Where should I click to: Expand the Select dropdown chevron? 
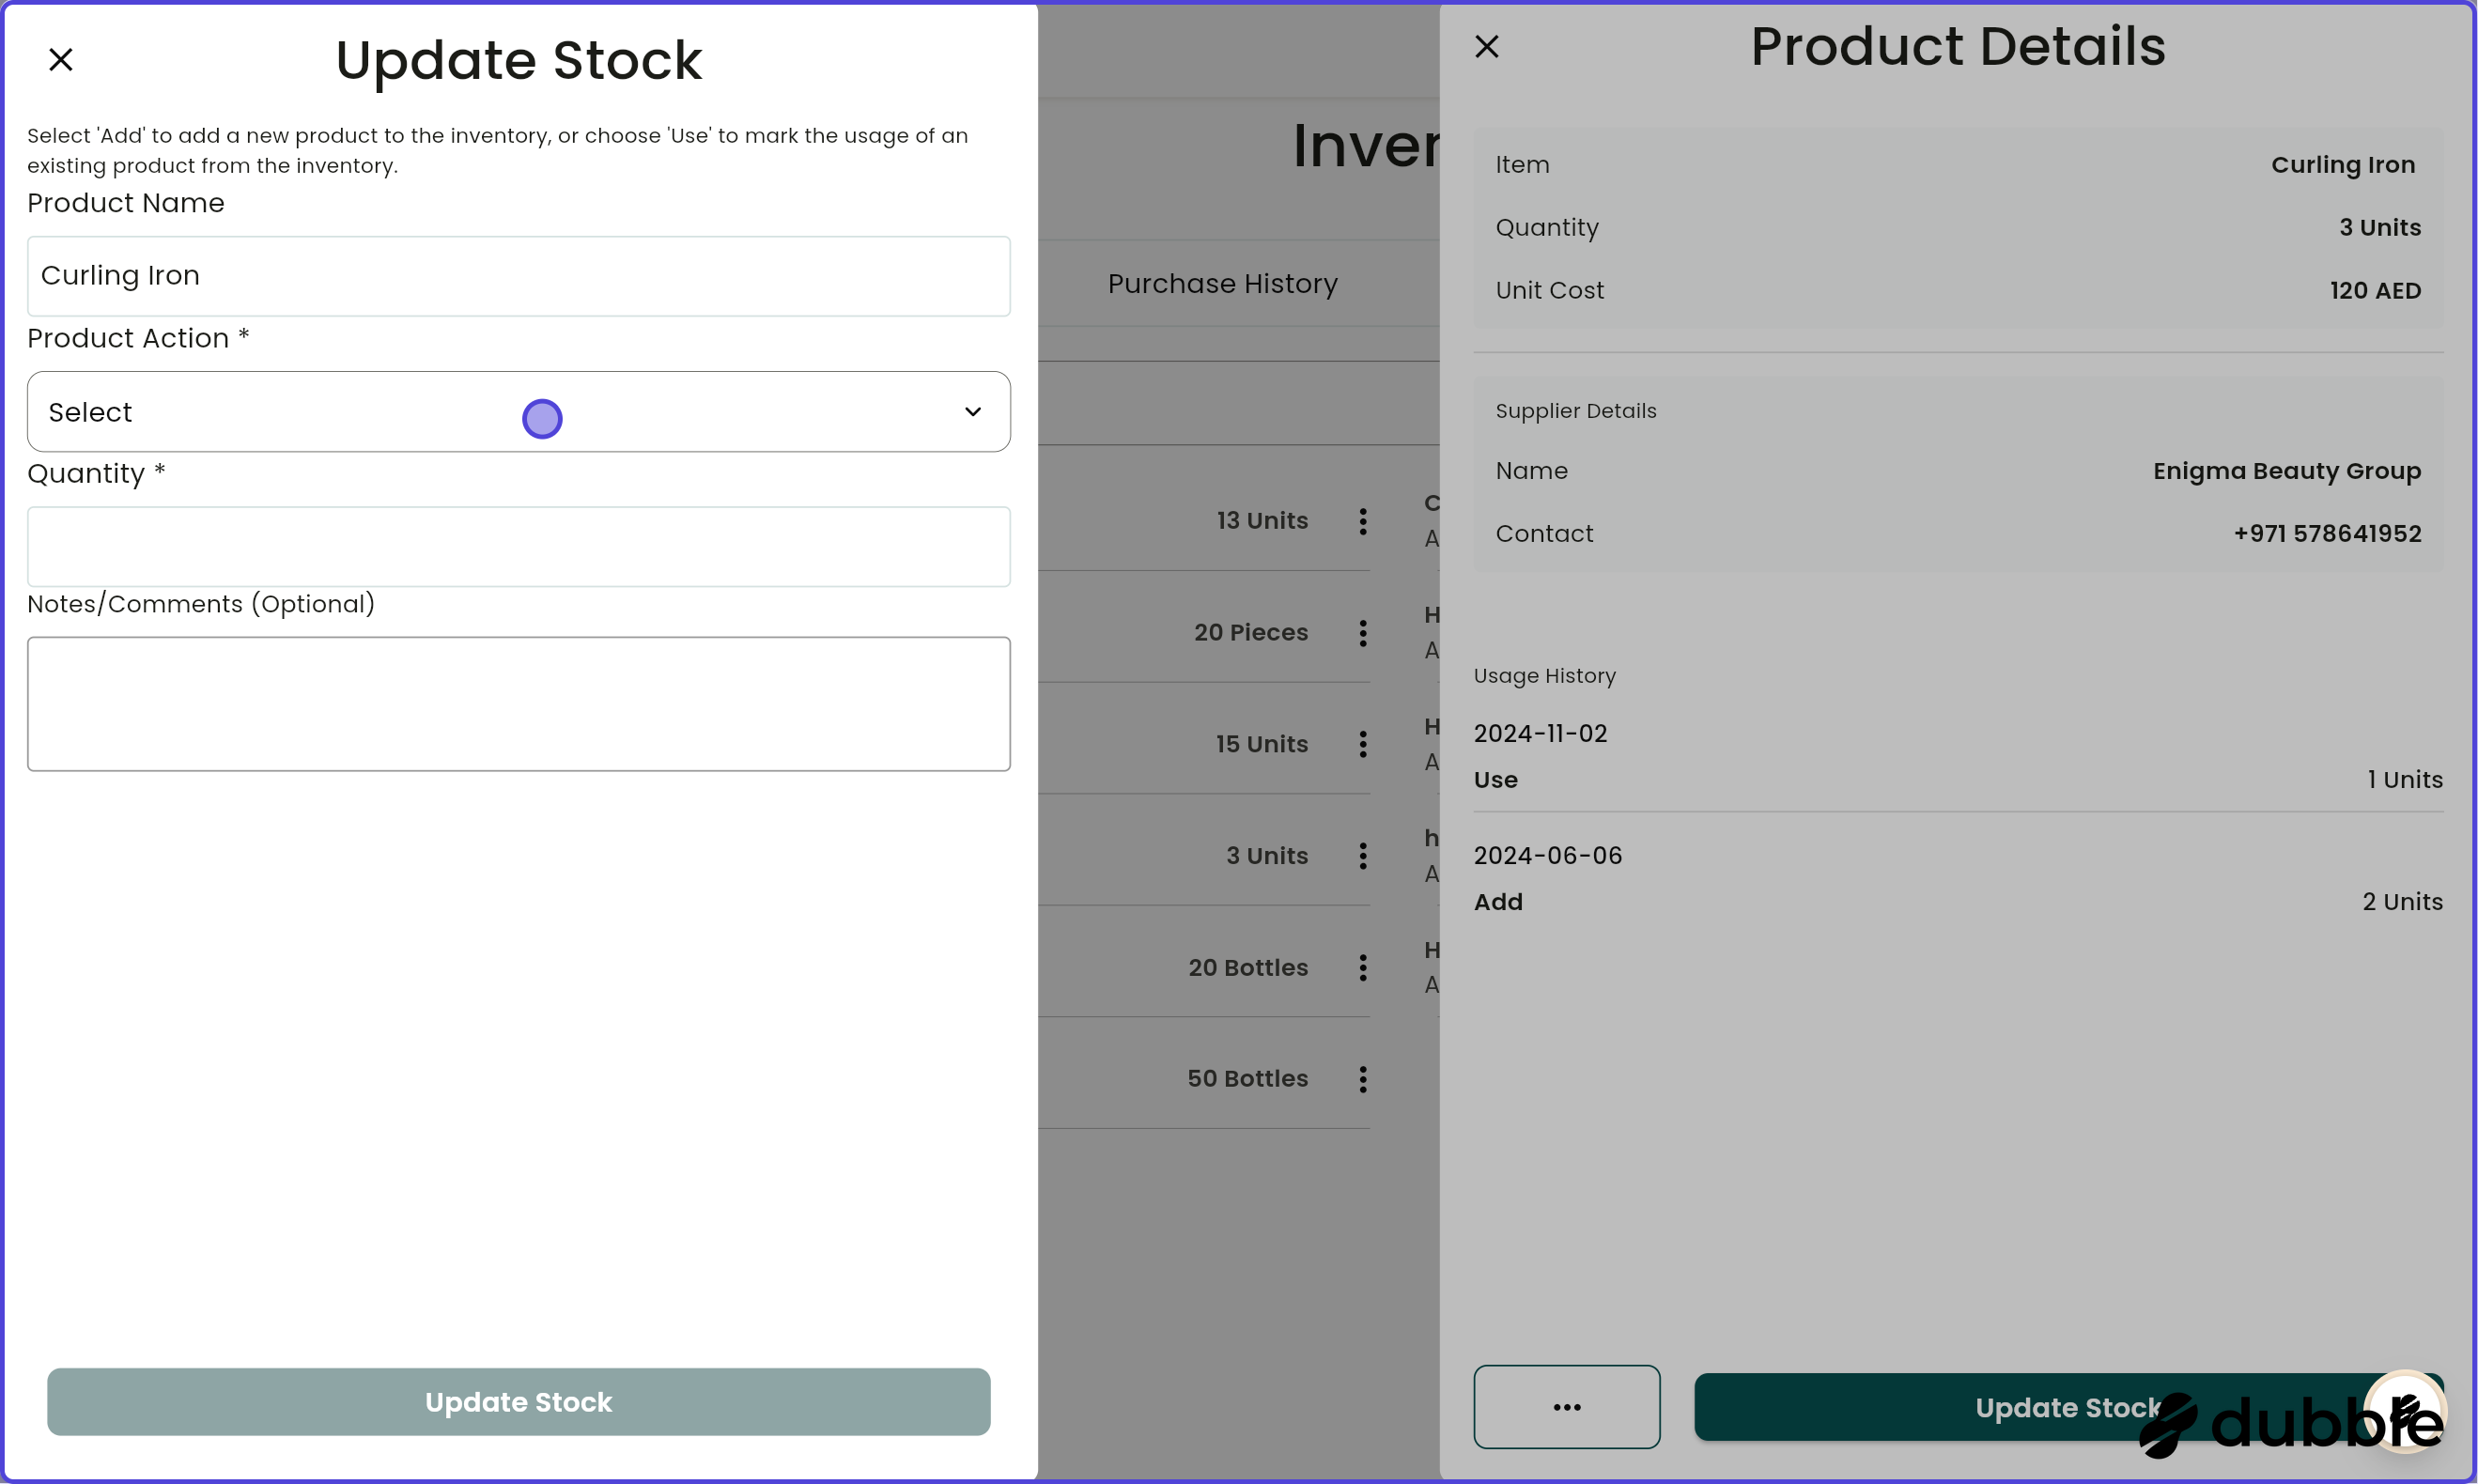pos(972,411)
